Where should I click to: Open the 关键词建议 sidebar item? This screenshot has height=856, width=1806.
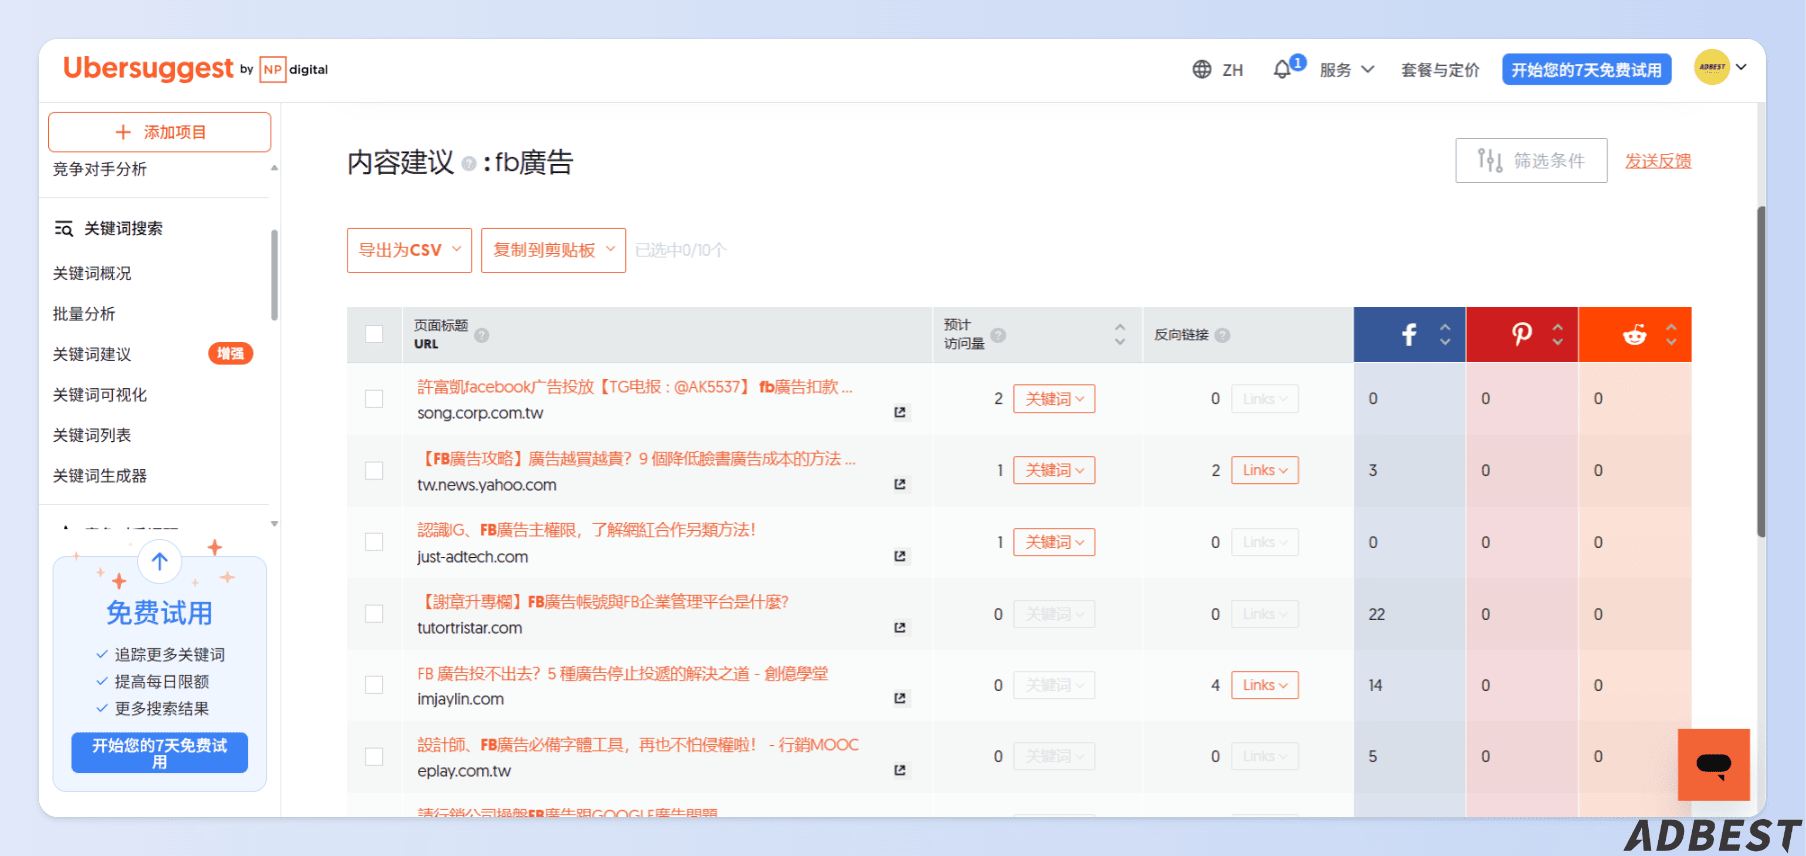pos(92,354)
